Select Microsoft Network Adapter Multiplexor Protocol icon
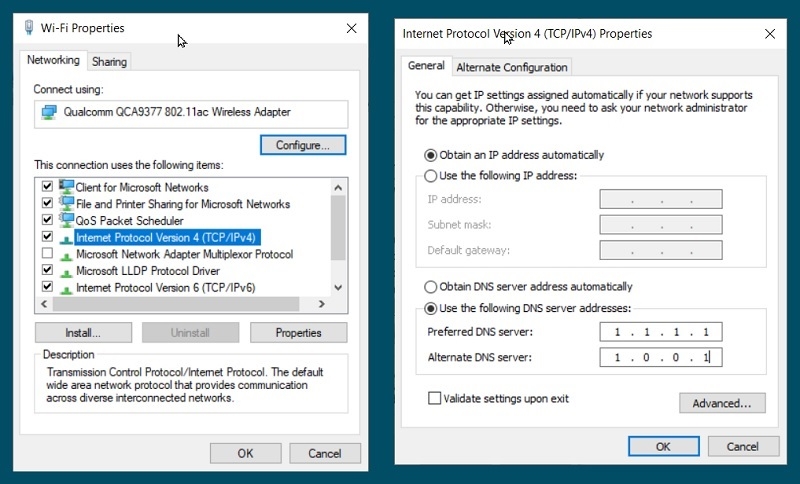Image resolution: width=800 pixels, height=484 pixels. (67, 254)
